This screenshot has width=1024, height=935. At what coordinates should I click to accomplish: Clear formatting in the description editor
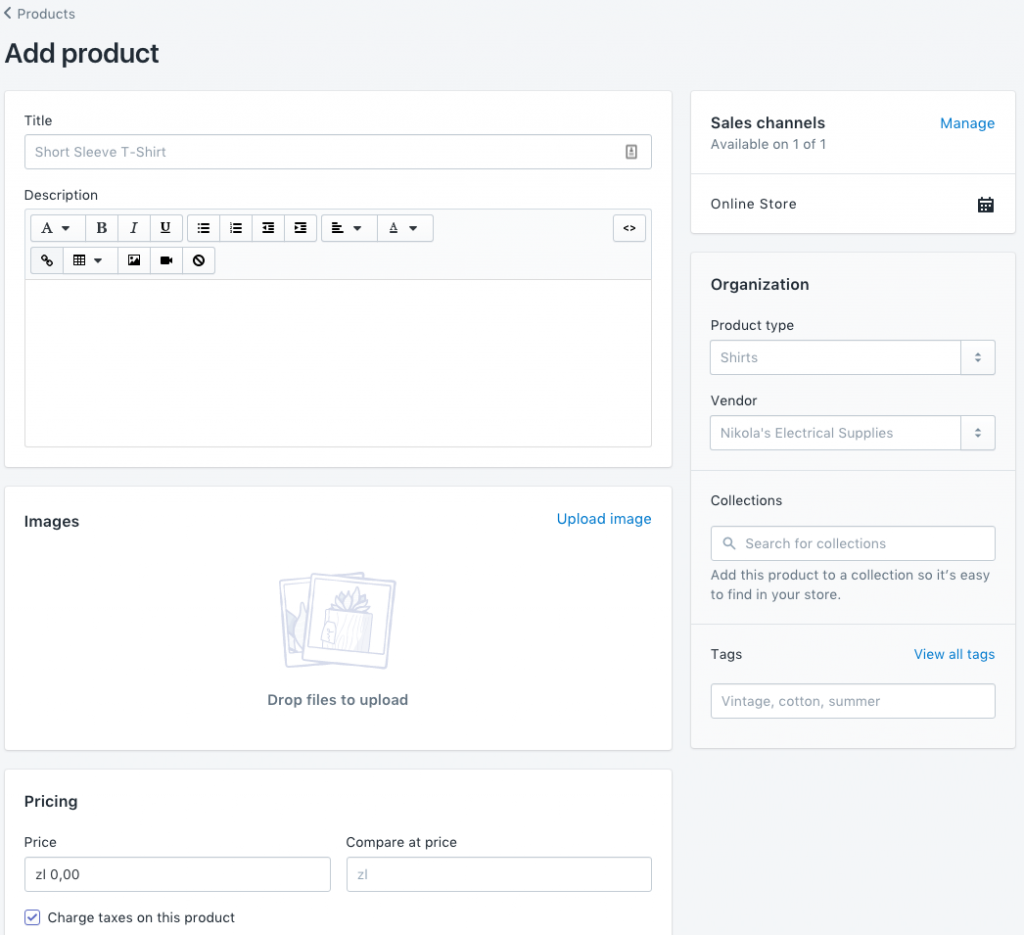click(x=198, y=260)
